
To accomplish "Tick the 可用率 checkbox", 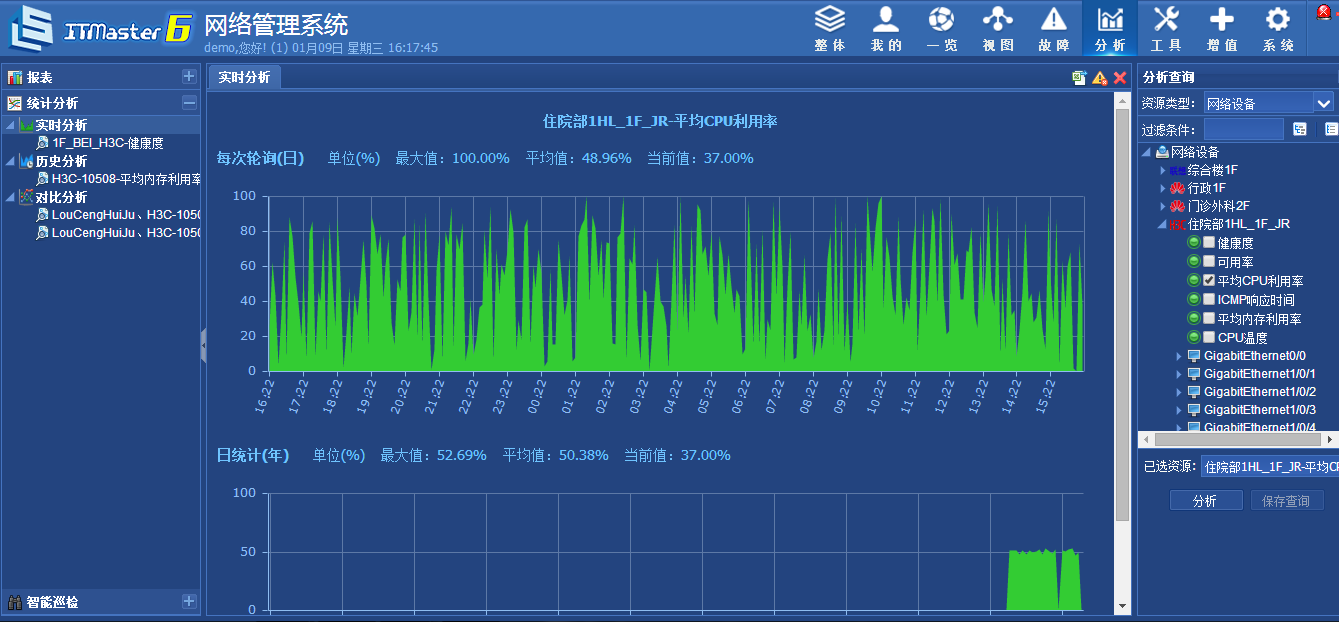I will pos(1209,262).
